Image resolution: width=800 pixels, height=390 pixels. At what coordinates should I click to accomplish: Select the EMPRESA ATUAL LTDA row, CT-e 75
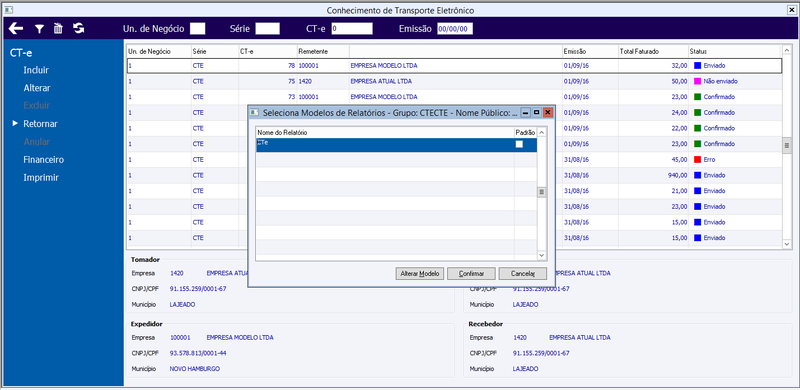pyautogui.click(x=454, y=81)
